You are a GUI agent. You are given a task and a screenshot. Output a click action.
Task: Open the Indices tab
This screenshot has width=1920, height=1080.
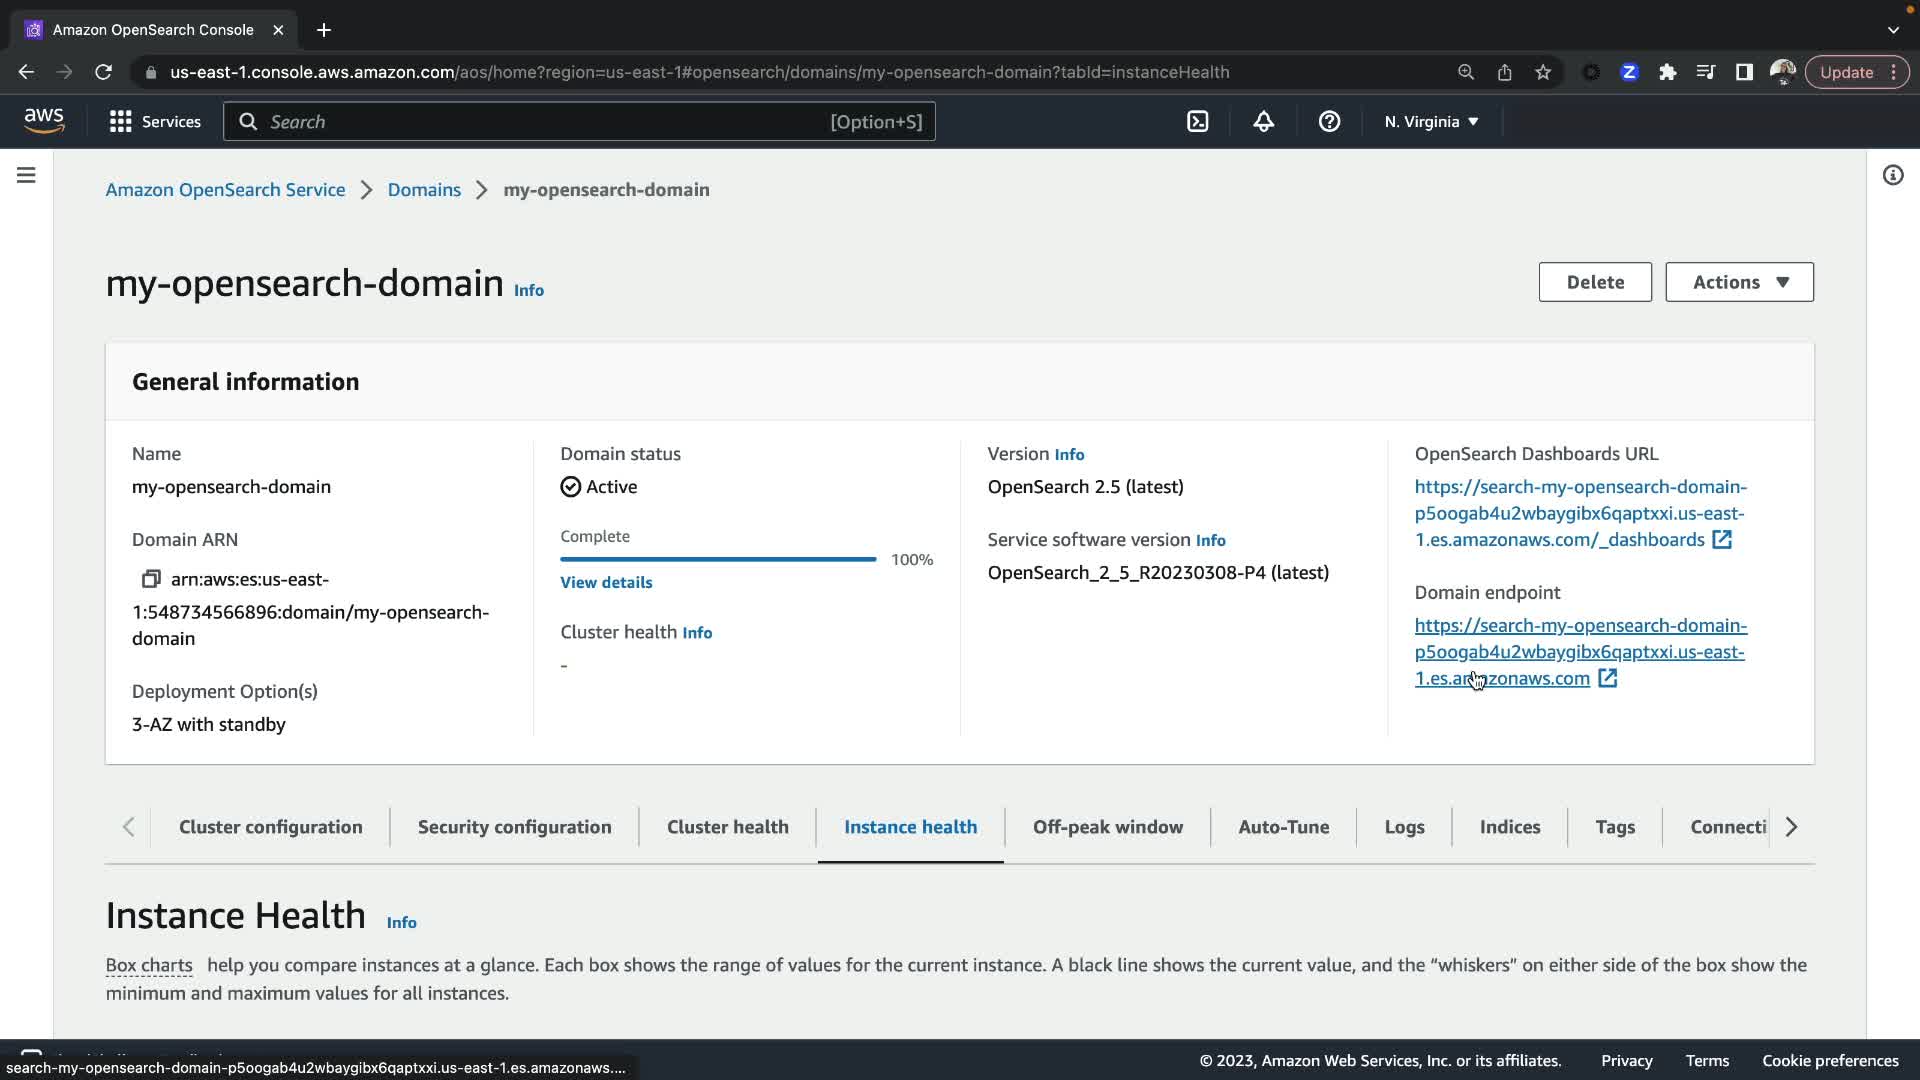tap(1509, 827)
